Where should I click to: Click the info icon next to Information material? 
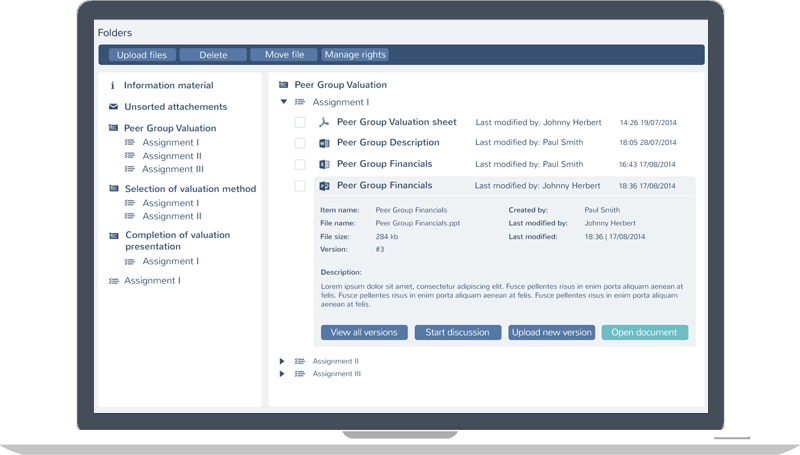(113, 86)
